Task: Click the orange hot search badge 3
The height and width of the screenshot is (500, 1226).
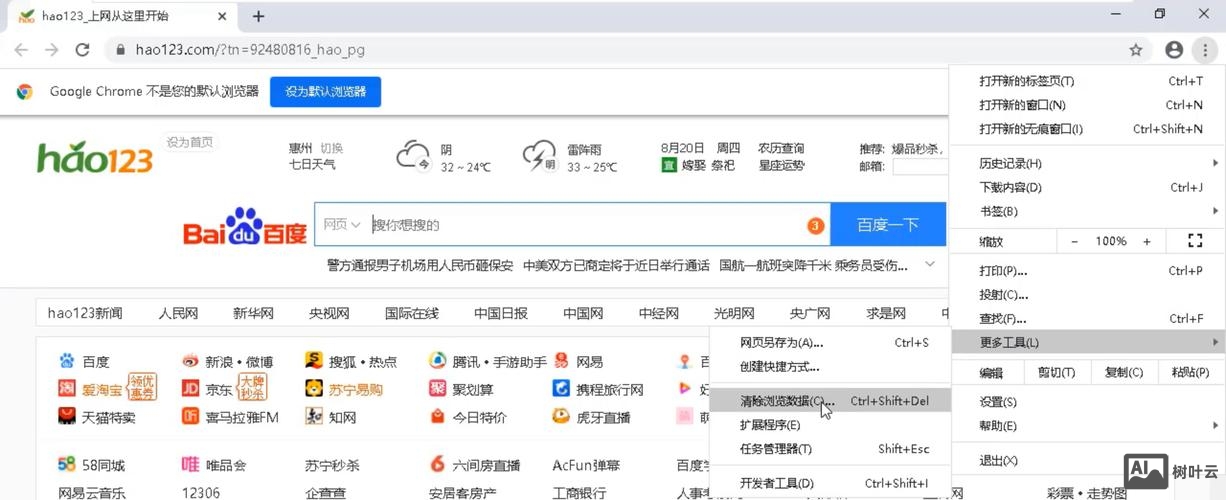Action: click(815, 226)
